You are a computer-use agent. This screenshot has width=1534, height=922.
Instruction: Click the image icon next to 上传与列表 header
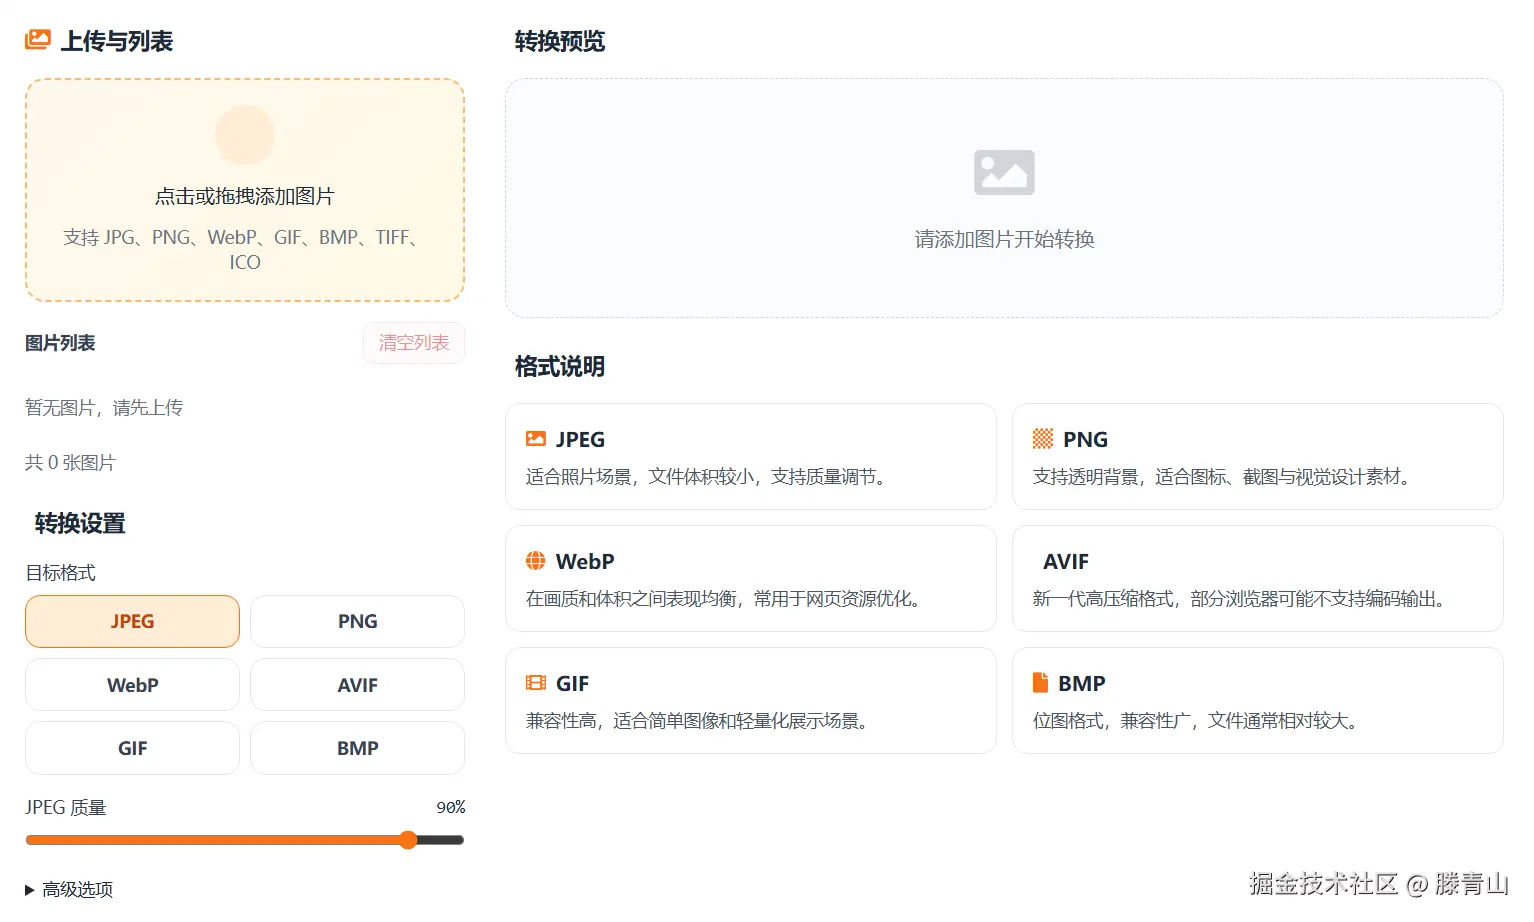click(x=36, y=38)
